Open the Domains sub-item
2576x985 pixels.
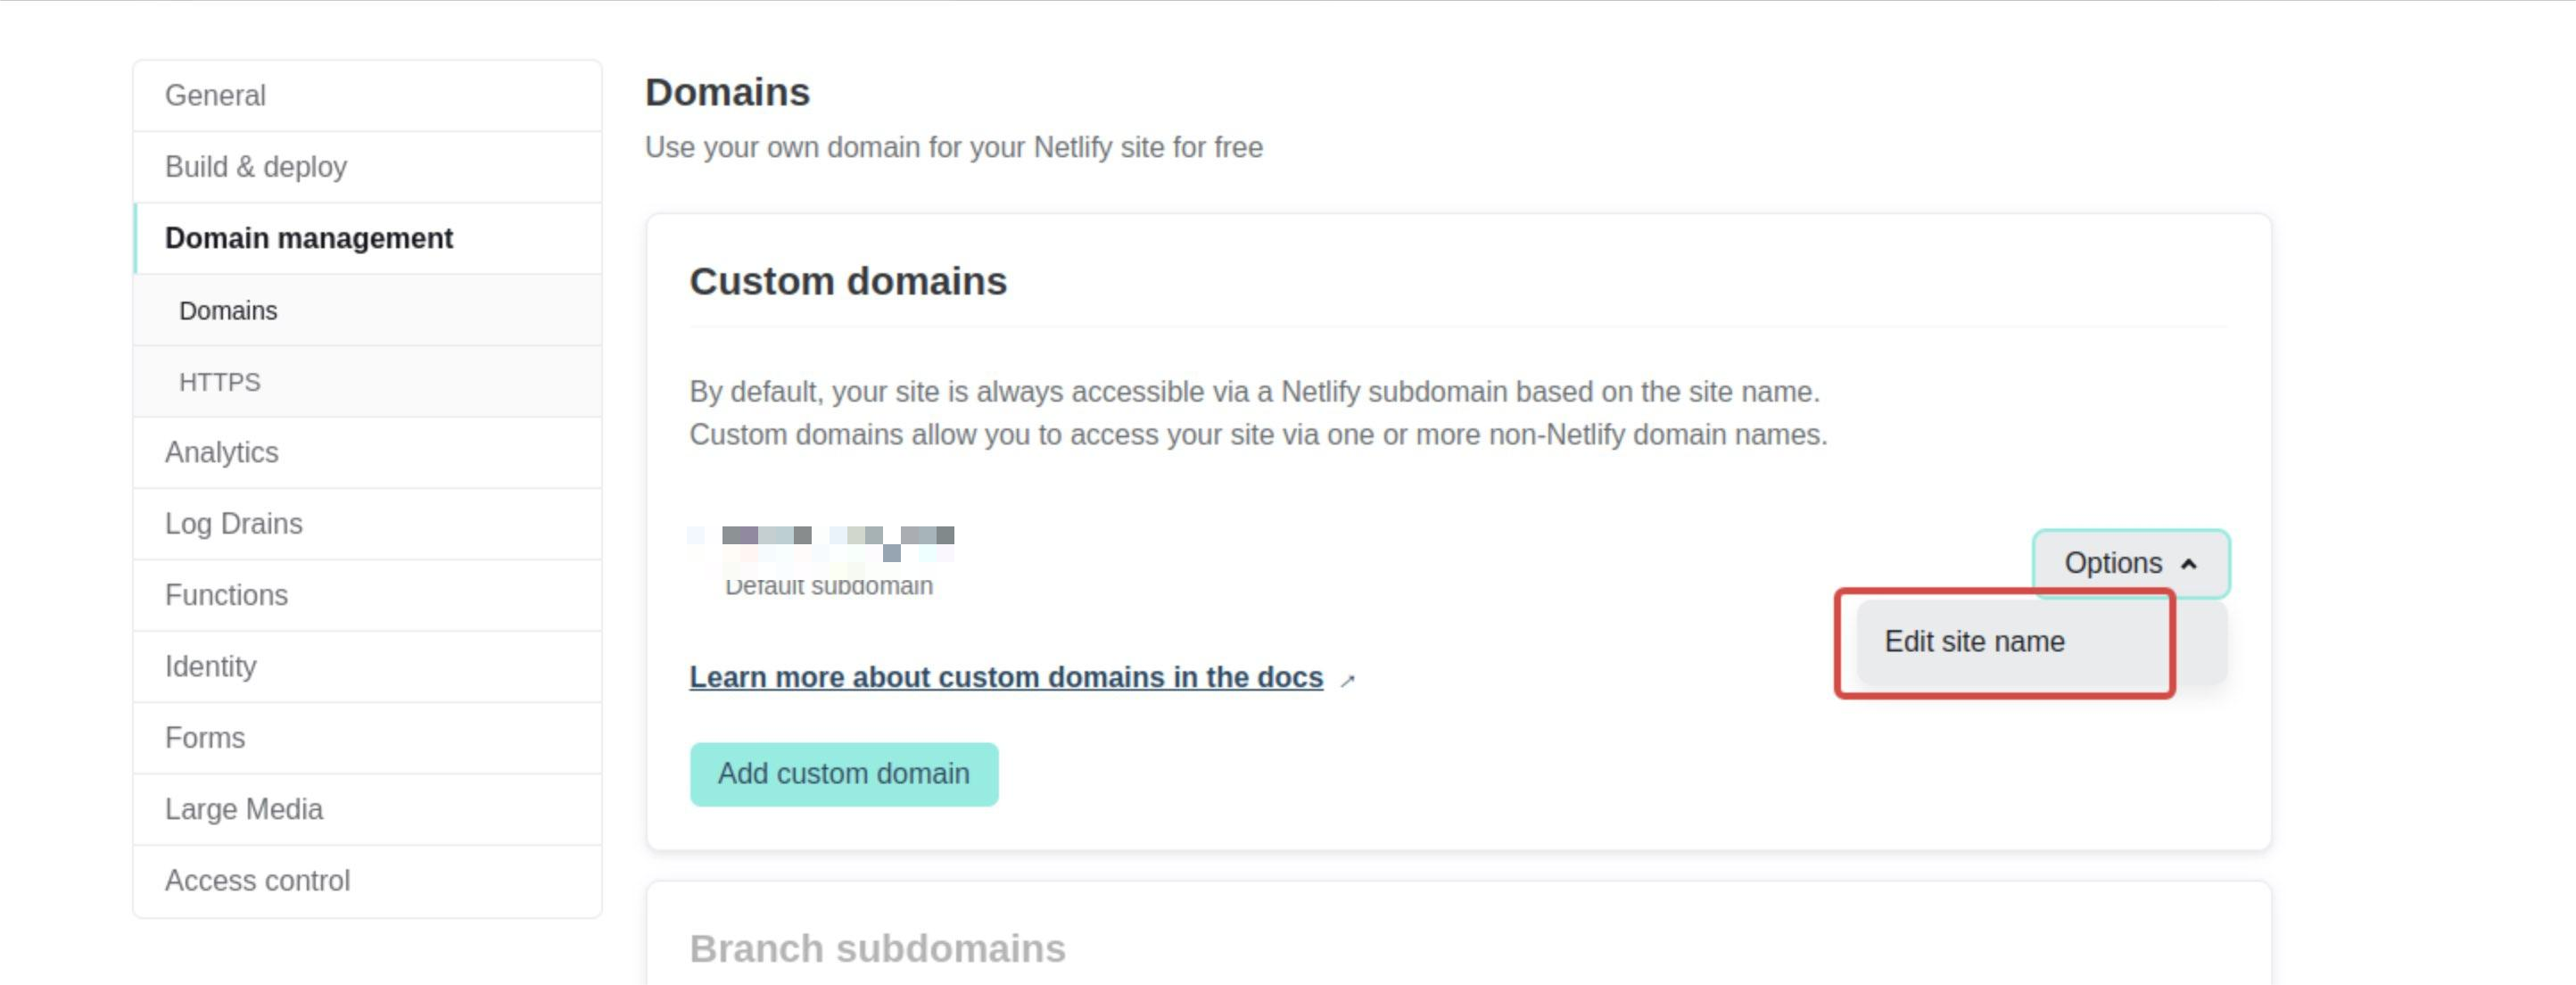(228, 311)
